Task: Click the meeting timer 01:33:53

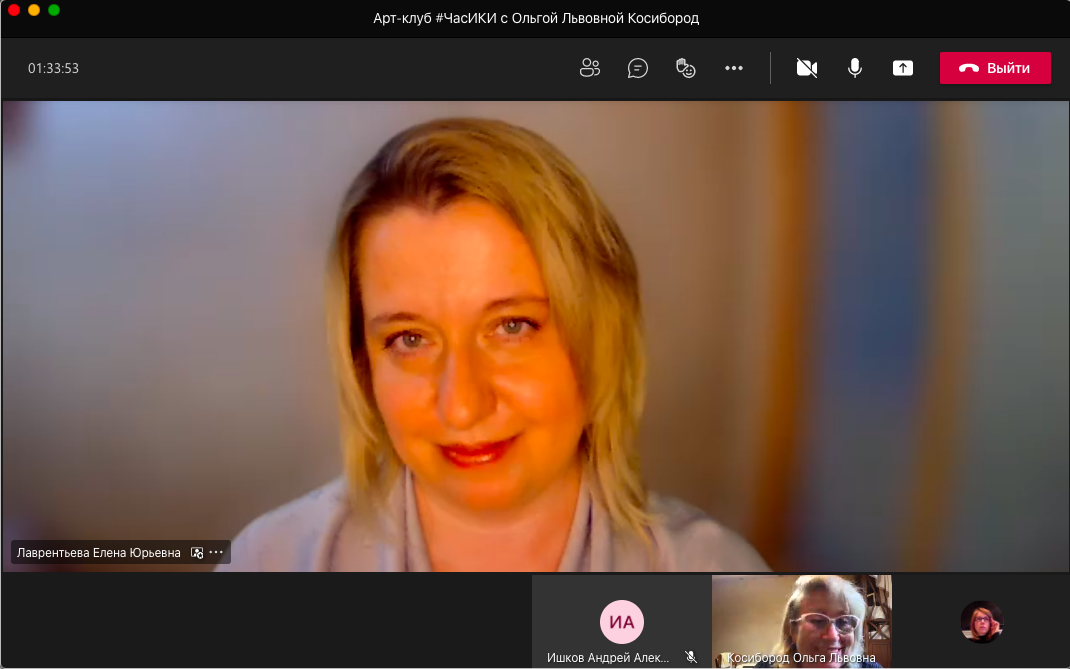Action: coord(53,69)
